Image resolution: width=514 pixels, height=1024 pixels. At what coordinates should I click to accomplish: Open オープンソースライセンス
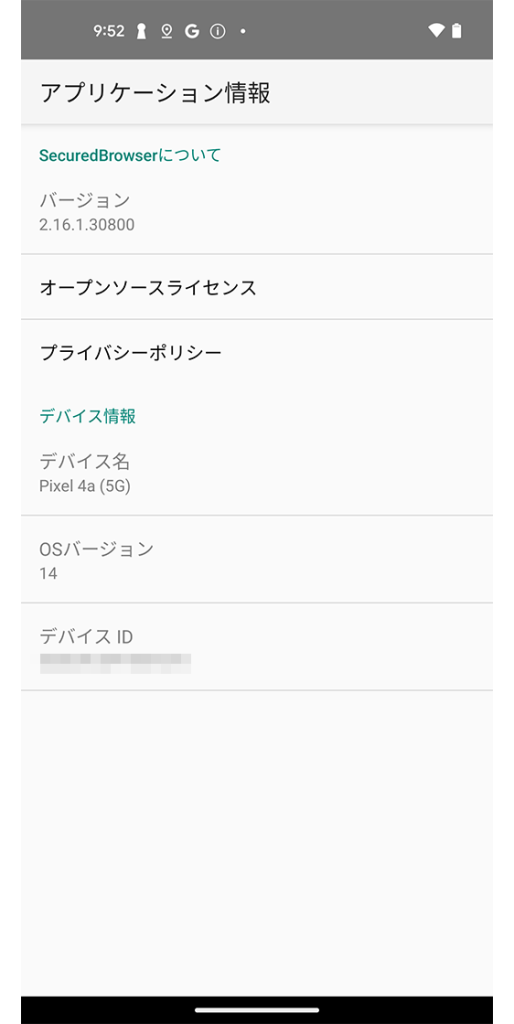click(257, 287)
